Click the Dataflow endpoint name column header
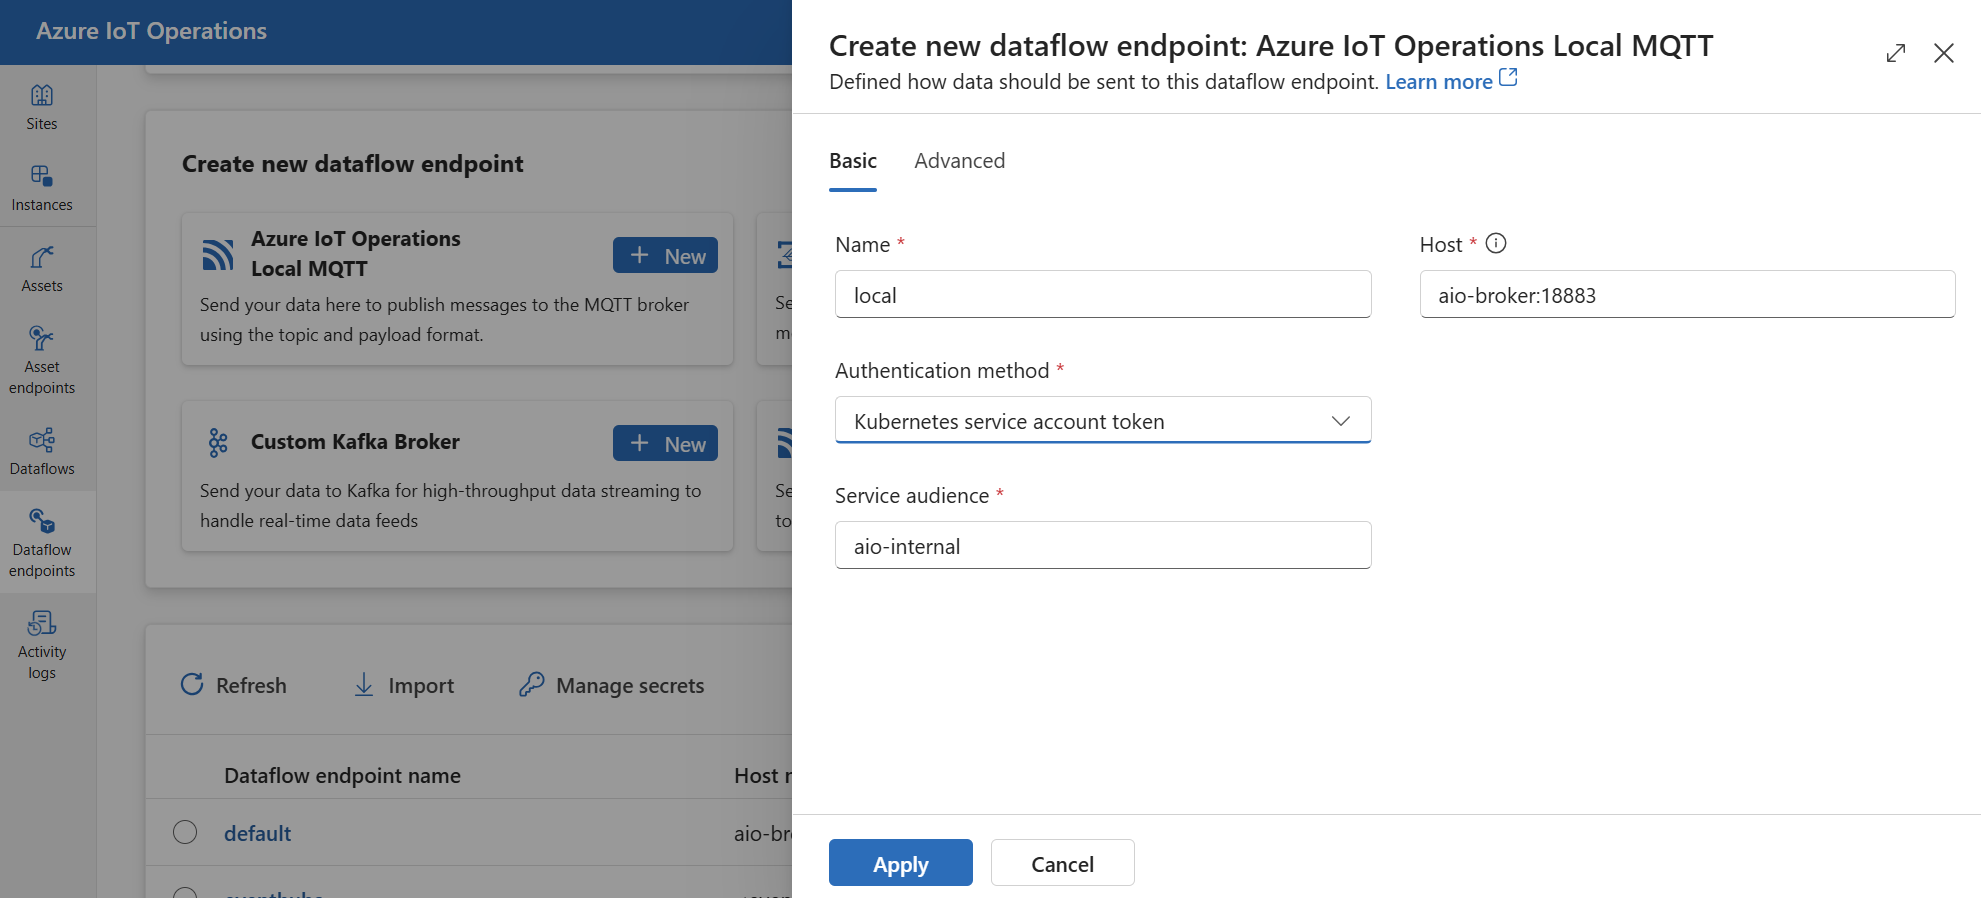The height and width of the screenshot is (898, 1981). pyautogui.click(x=342, y=776)
